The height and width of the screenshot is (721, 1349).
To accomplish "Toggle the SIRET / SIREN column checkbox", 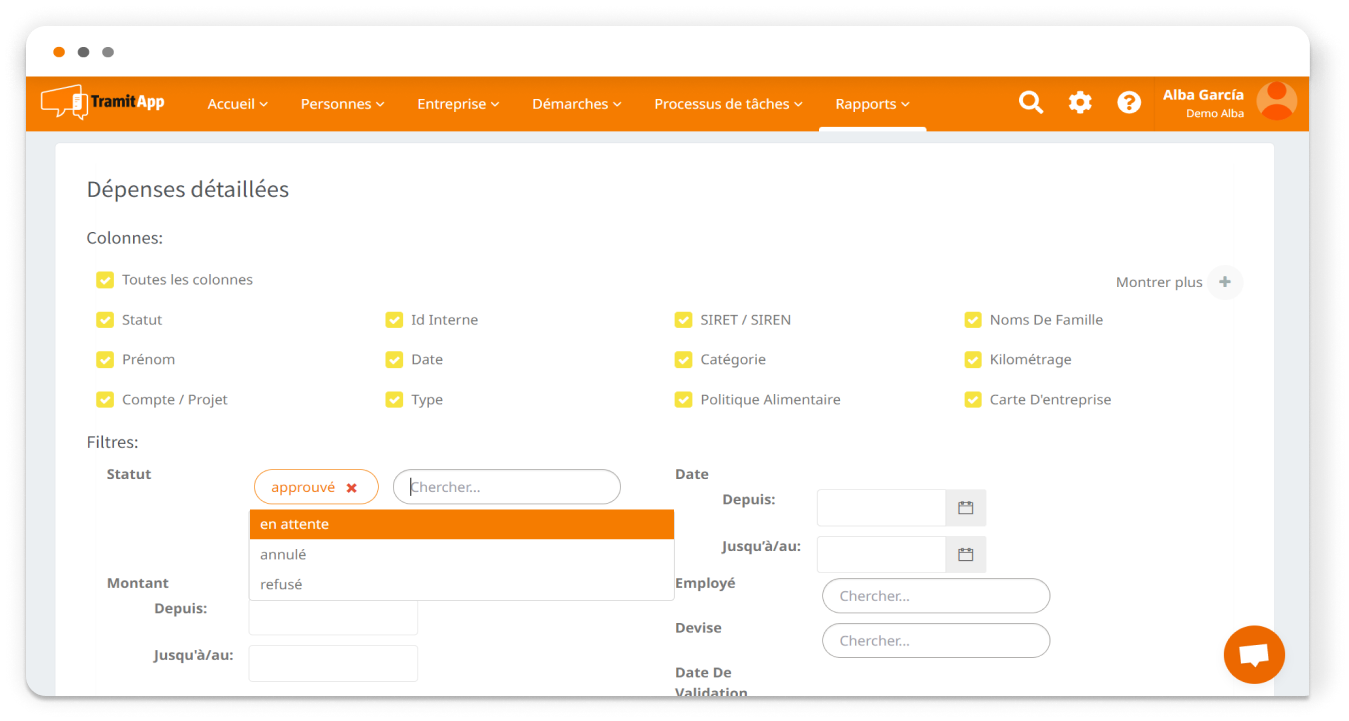I will point(683,320).
